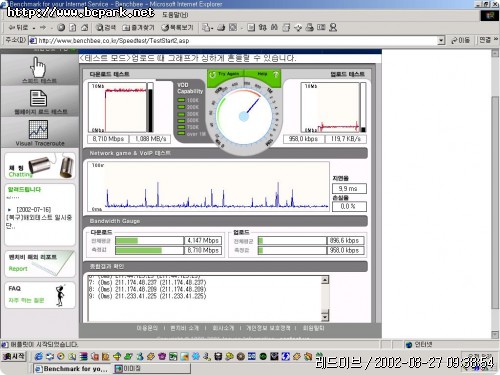The height and width of the screenshot is (375, 500).
Task: Open the 회사소개 footer link
Action: 223,328
